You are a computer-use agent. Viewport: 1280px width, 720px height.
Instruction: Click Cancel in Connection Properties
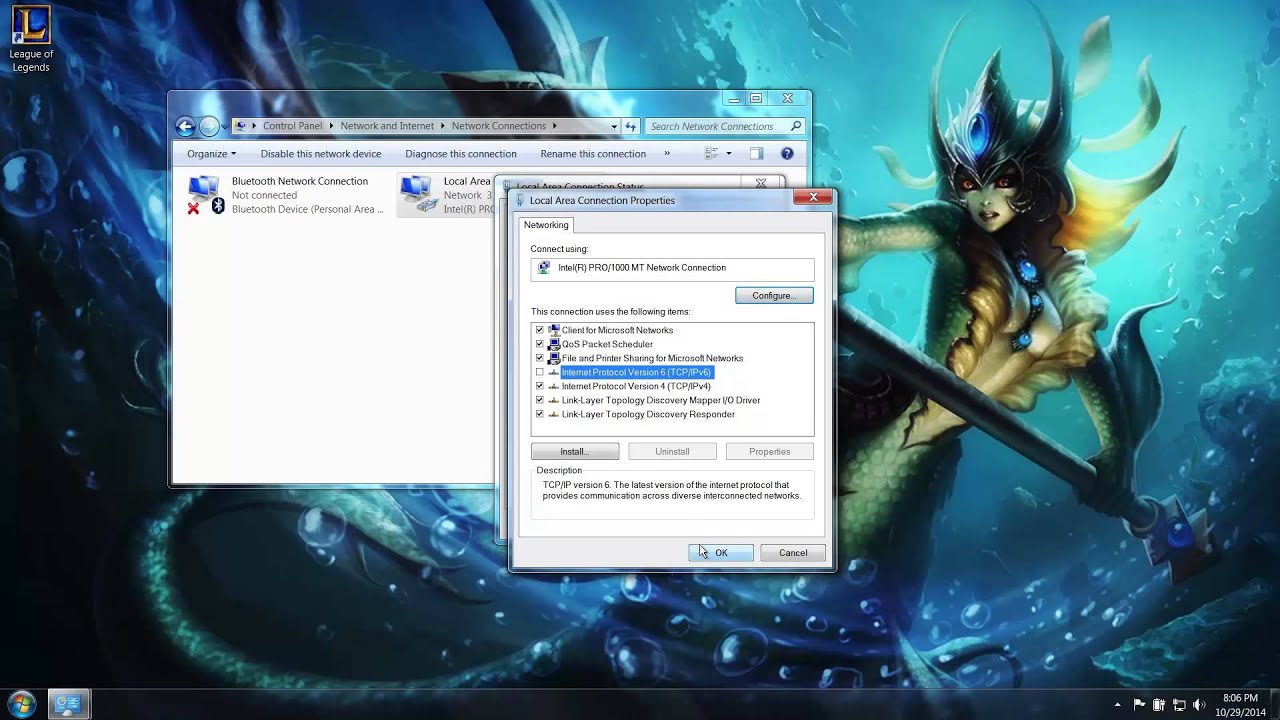(793, 553)
